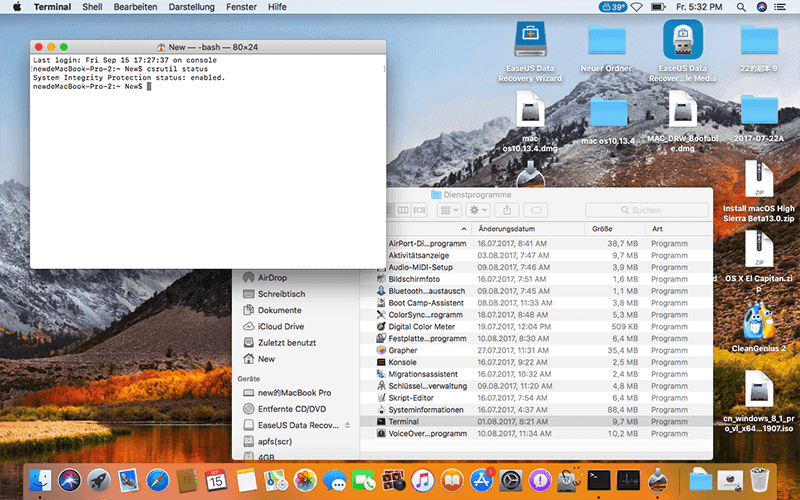Open Calendar in the Dock
This screenshot has width=800, height=500.
[216, 480]
